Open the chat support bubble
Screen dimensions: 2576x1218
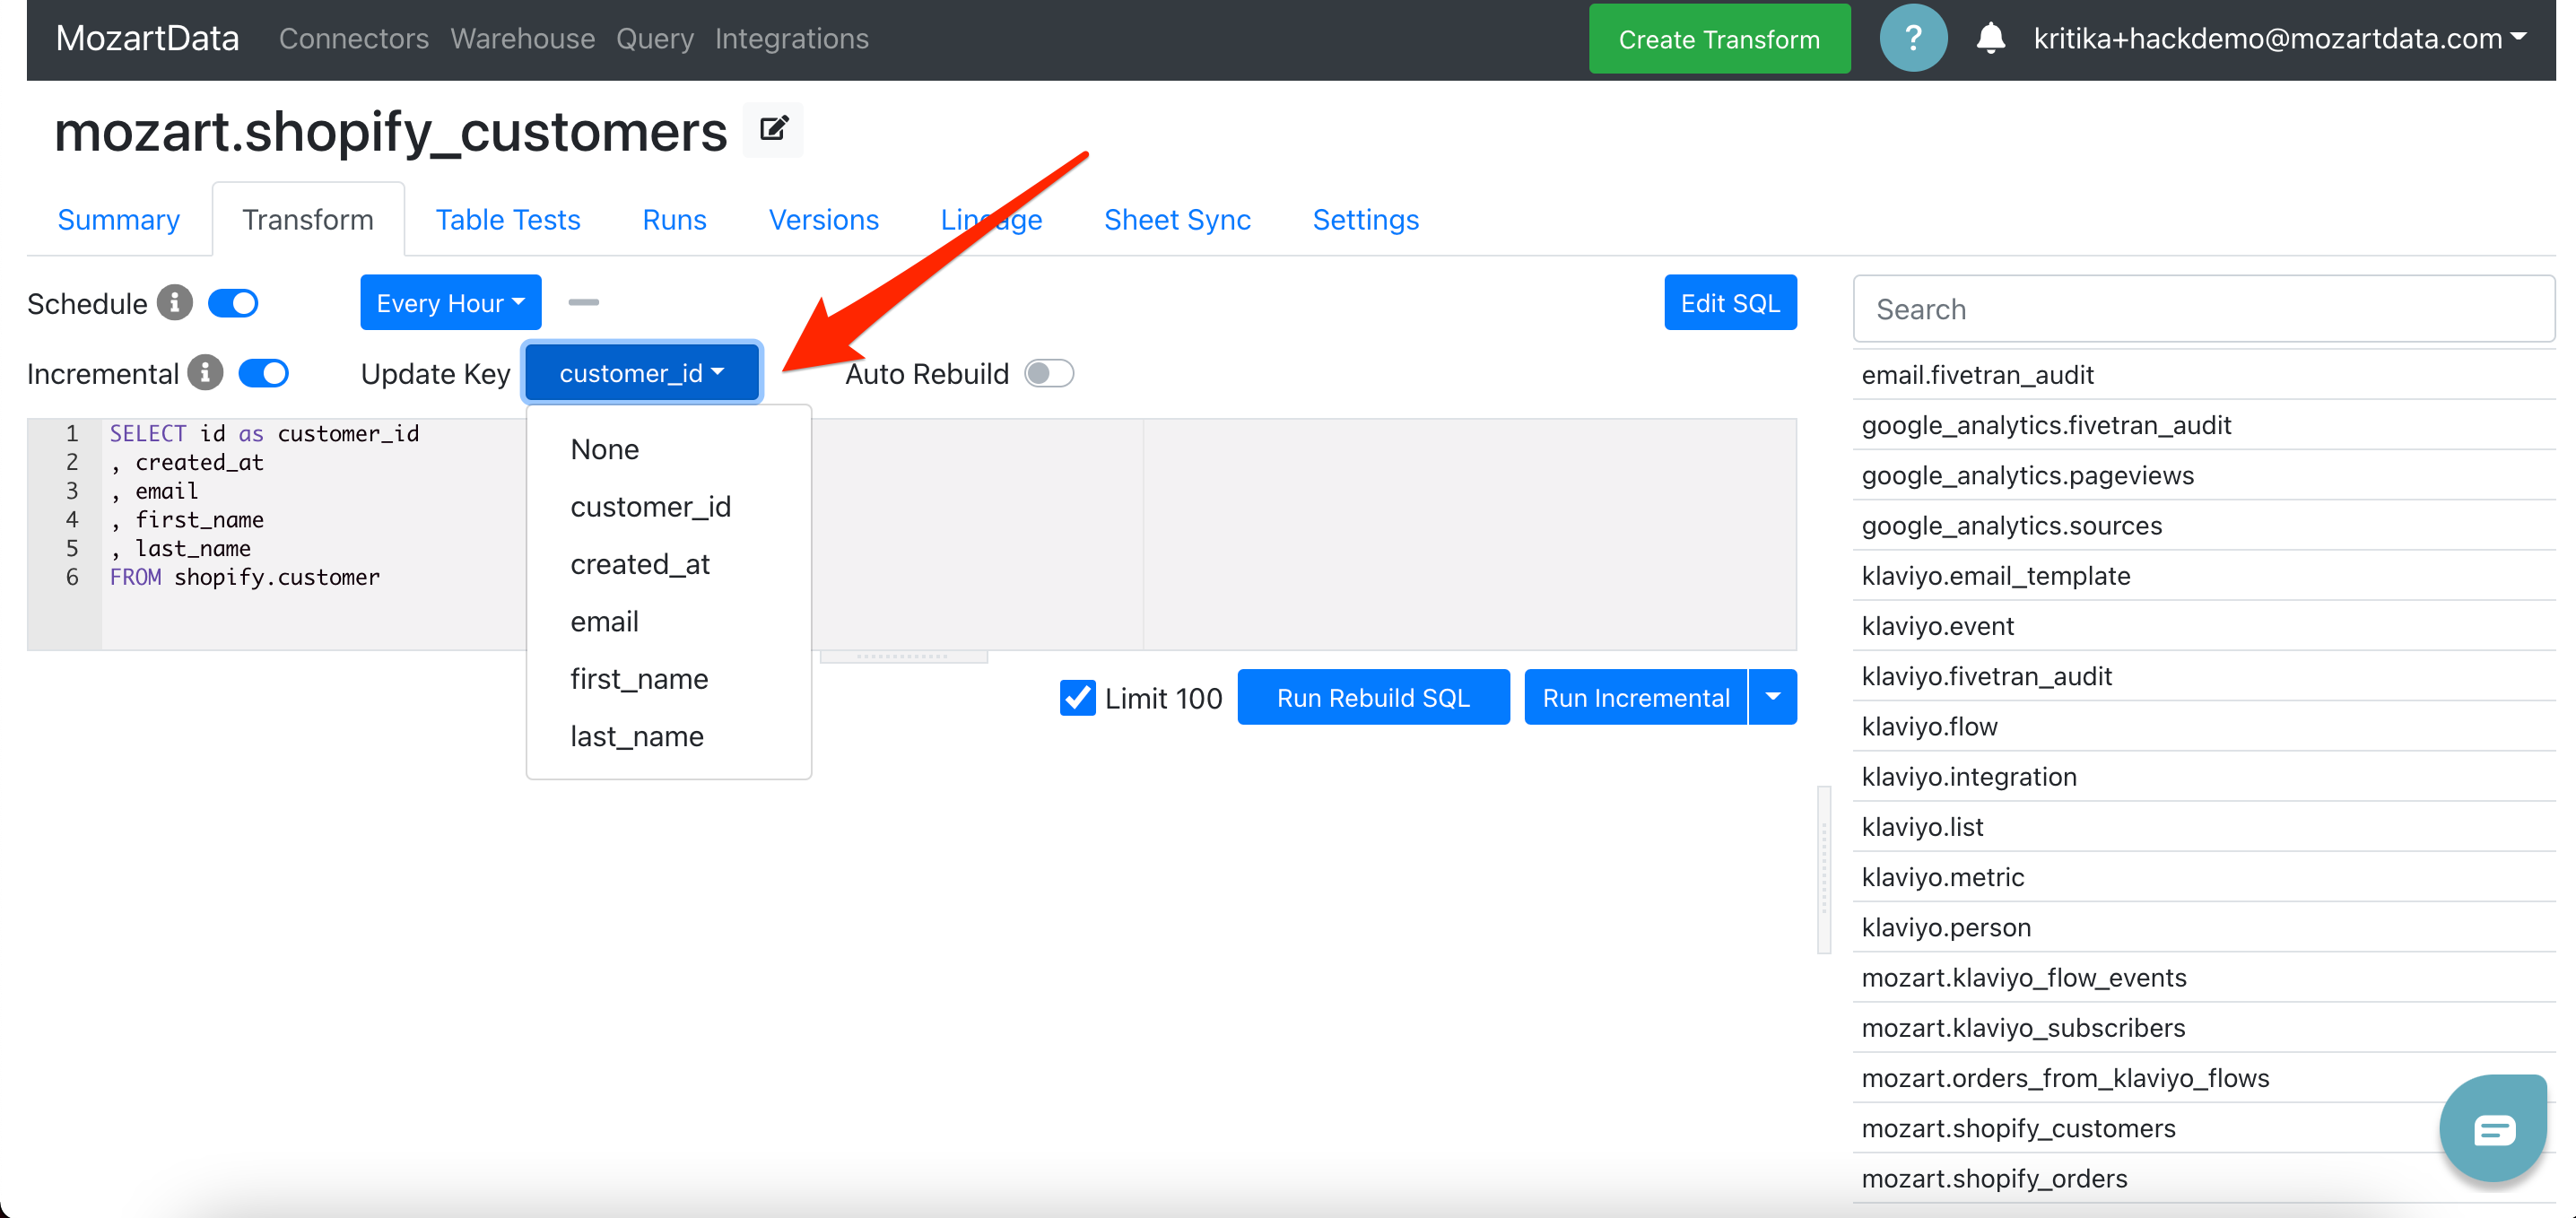pyautogui.click(x=2493, y=1129)
